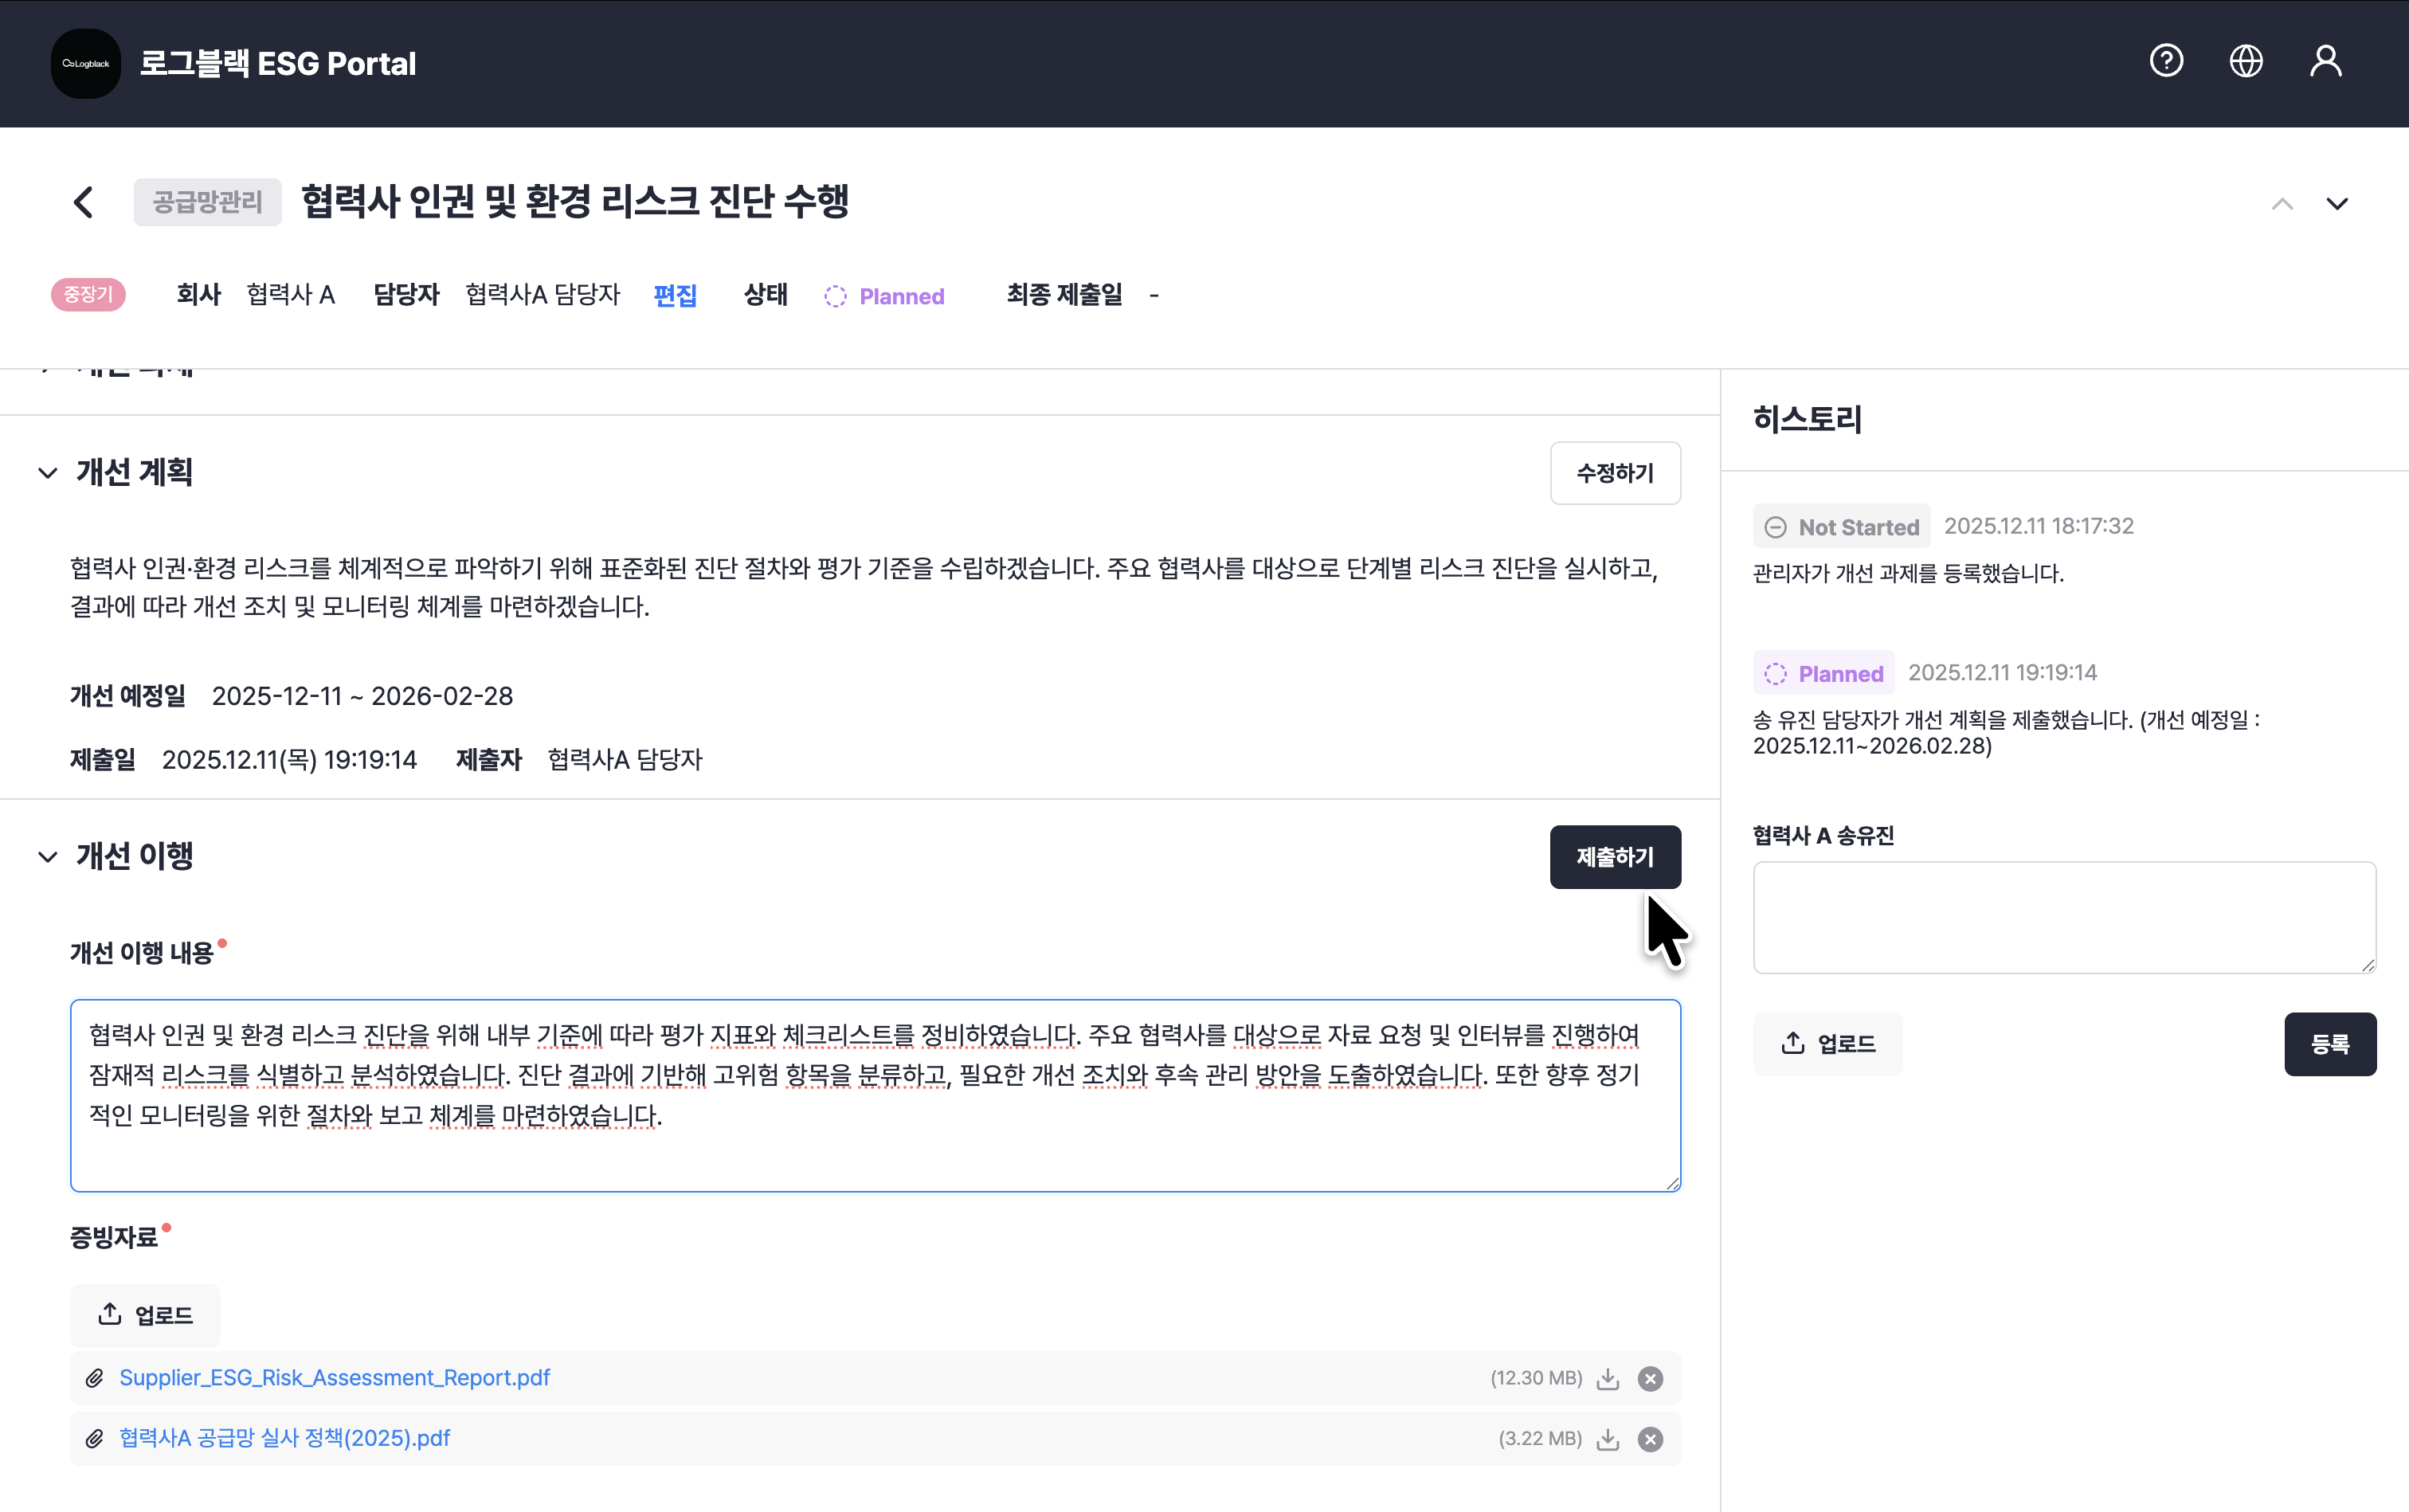Click the globe language icon
This screenshot has width=2409, height=1512.
pyautogui.click(x=2246, y=62)
